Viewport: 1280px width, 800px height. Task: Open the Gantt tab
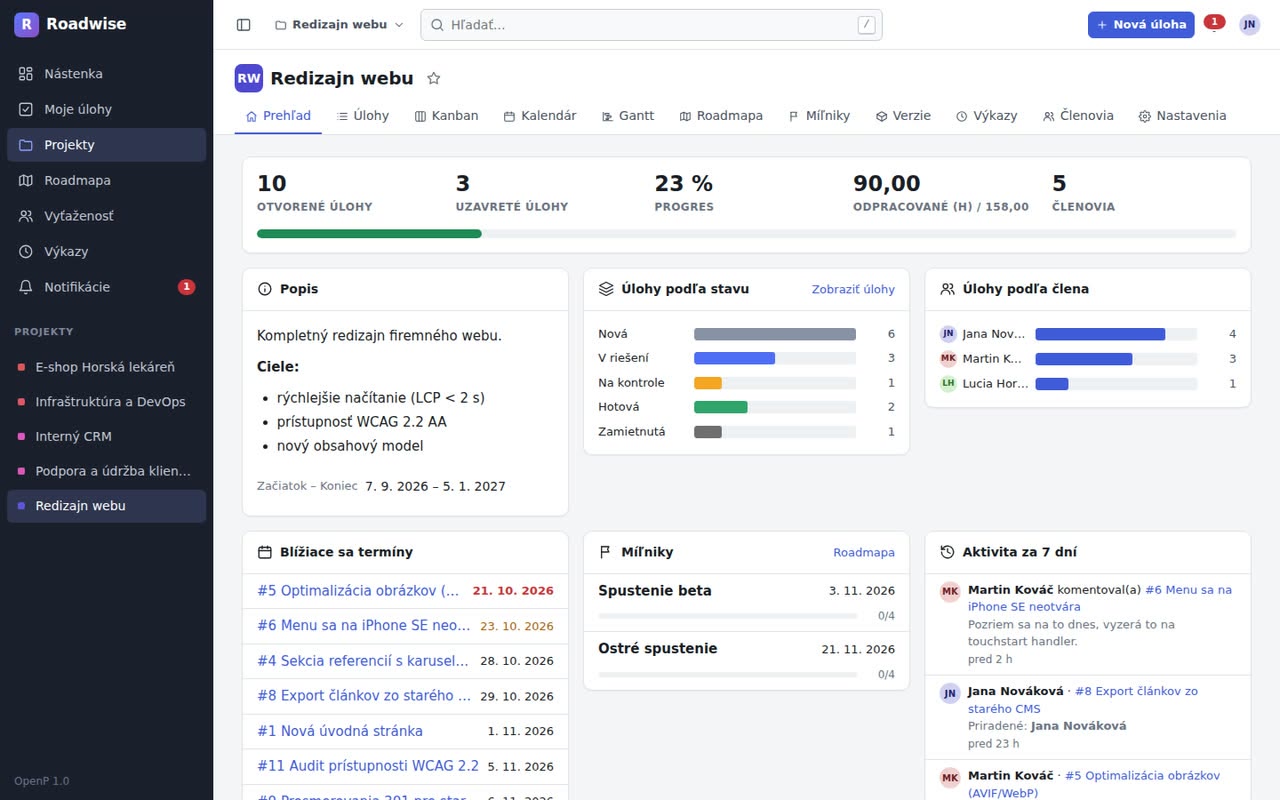click(628, 116)
